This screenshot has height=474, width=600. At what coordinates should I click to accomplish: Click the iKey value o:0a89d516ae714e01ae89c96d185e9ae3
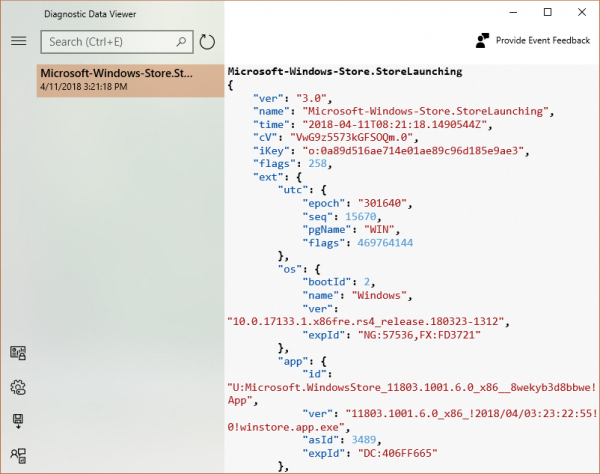(413, 151)
